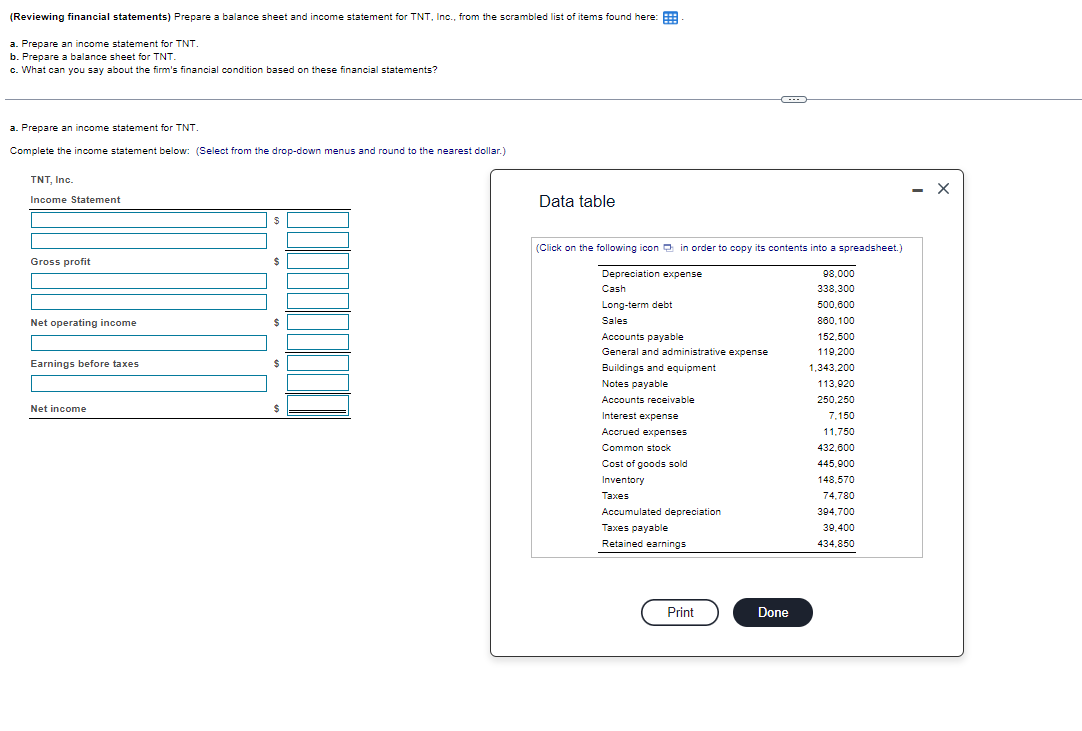Screen dimensions: 1082x731
Task: Open the dropdown directly below Gross profit
Action: click(x=148, y=281)
